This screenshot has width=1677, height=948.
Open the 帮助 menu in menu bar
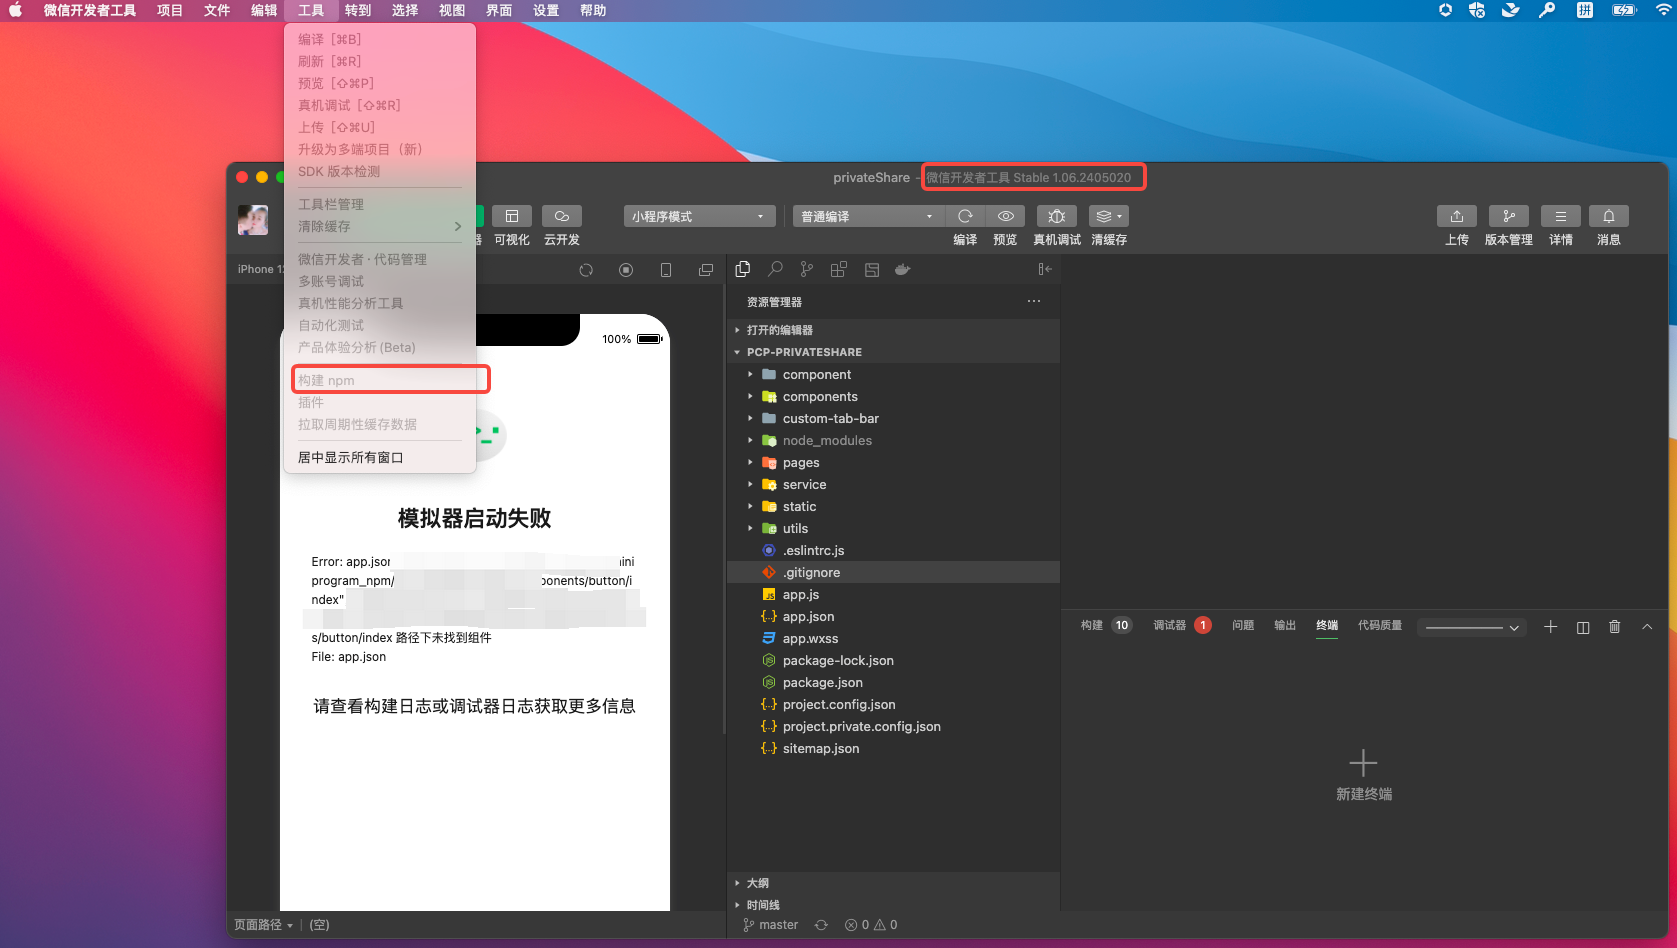pyautogui.click(x=593, y=10)
